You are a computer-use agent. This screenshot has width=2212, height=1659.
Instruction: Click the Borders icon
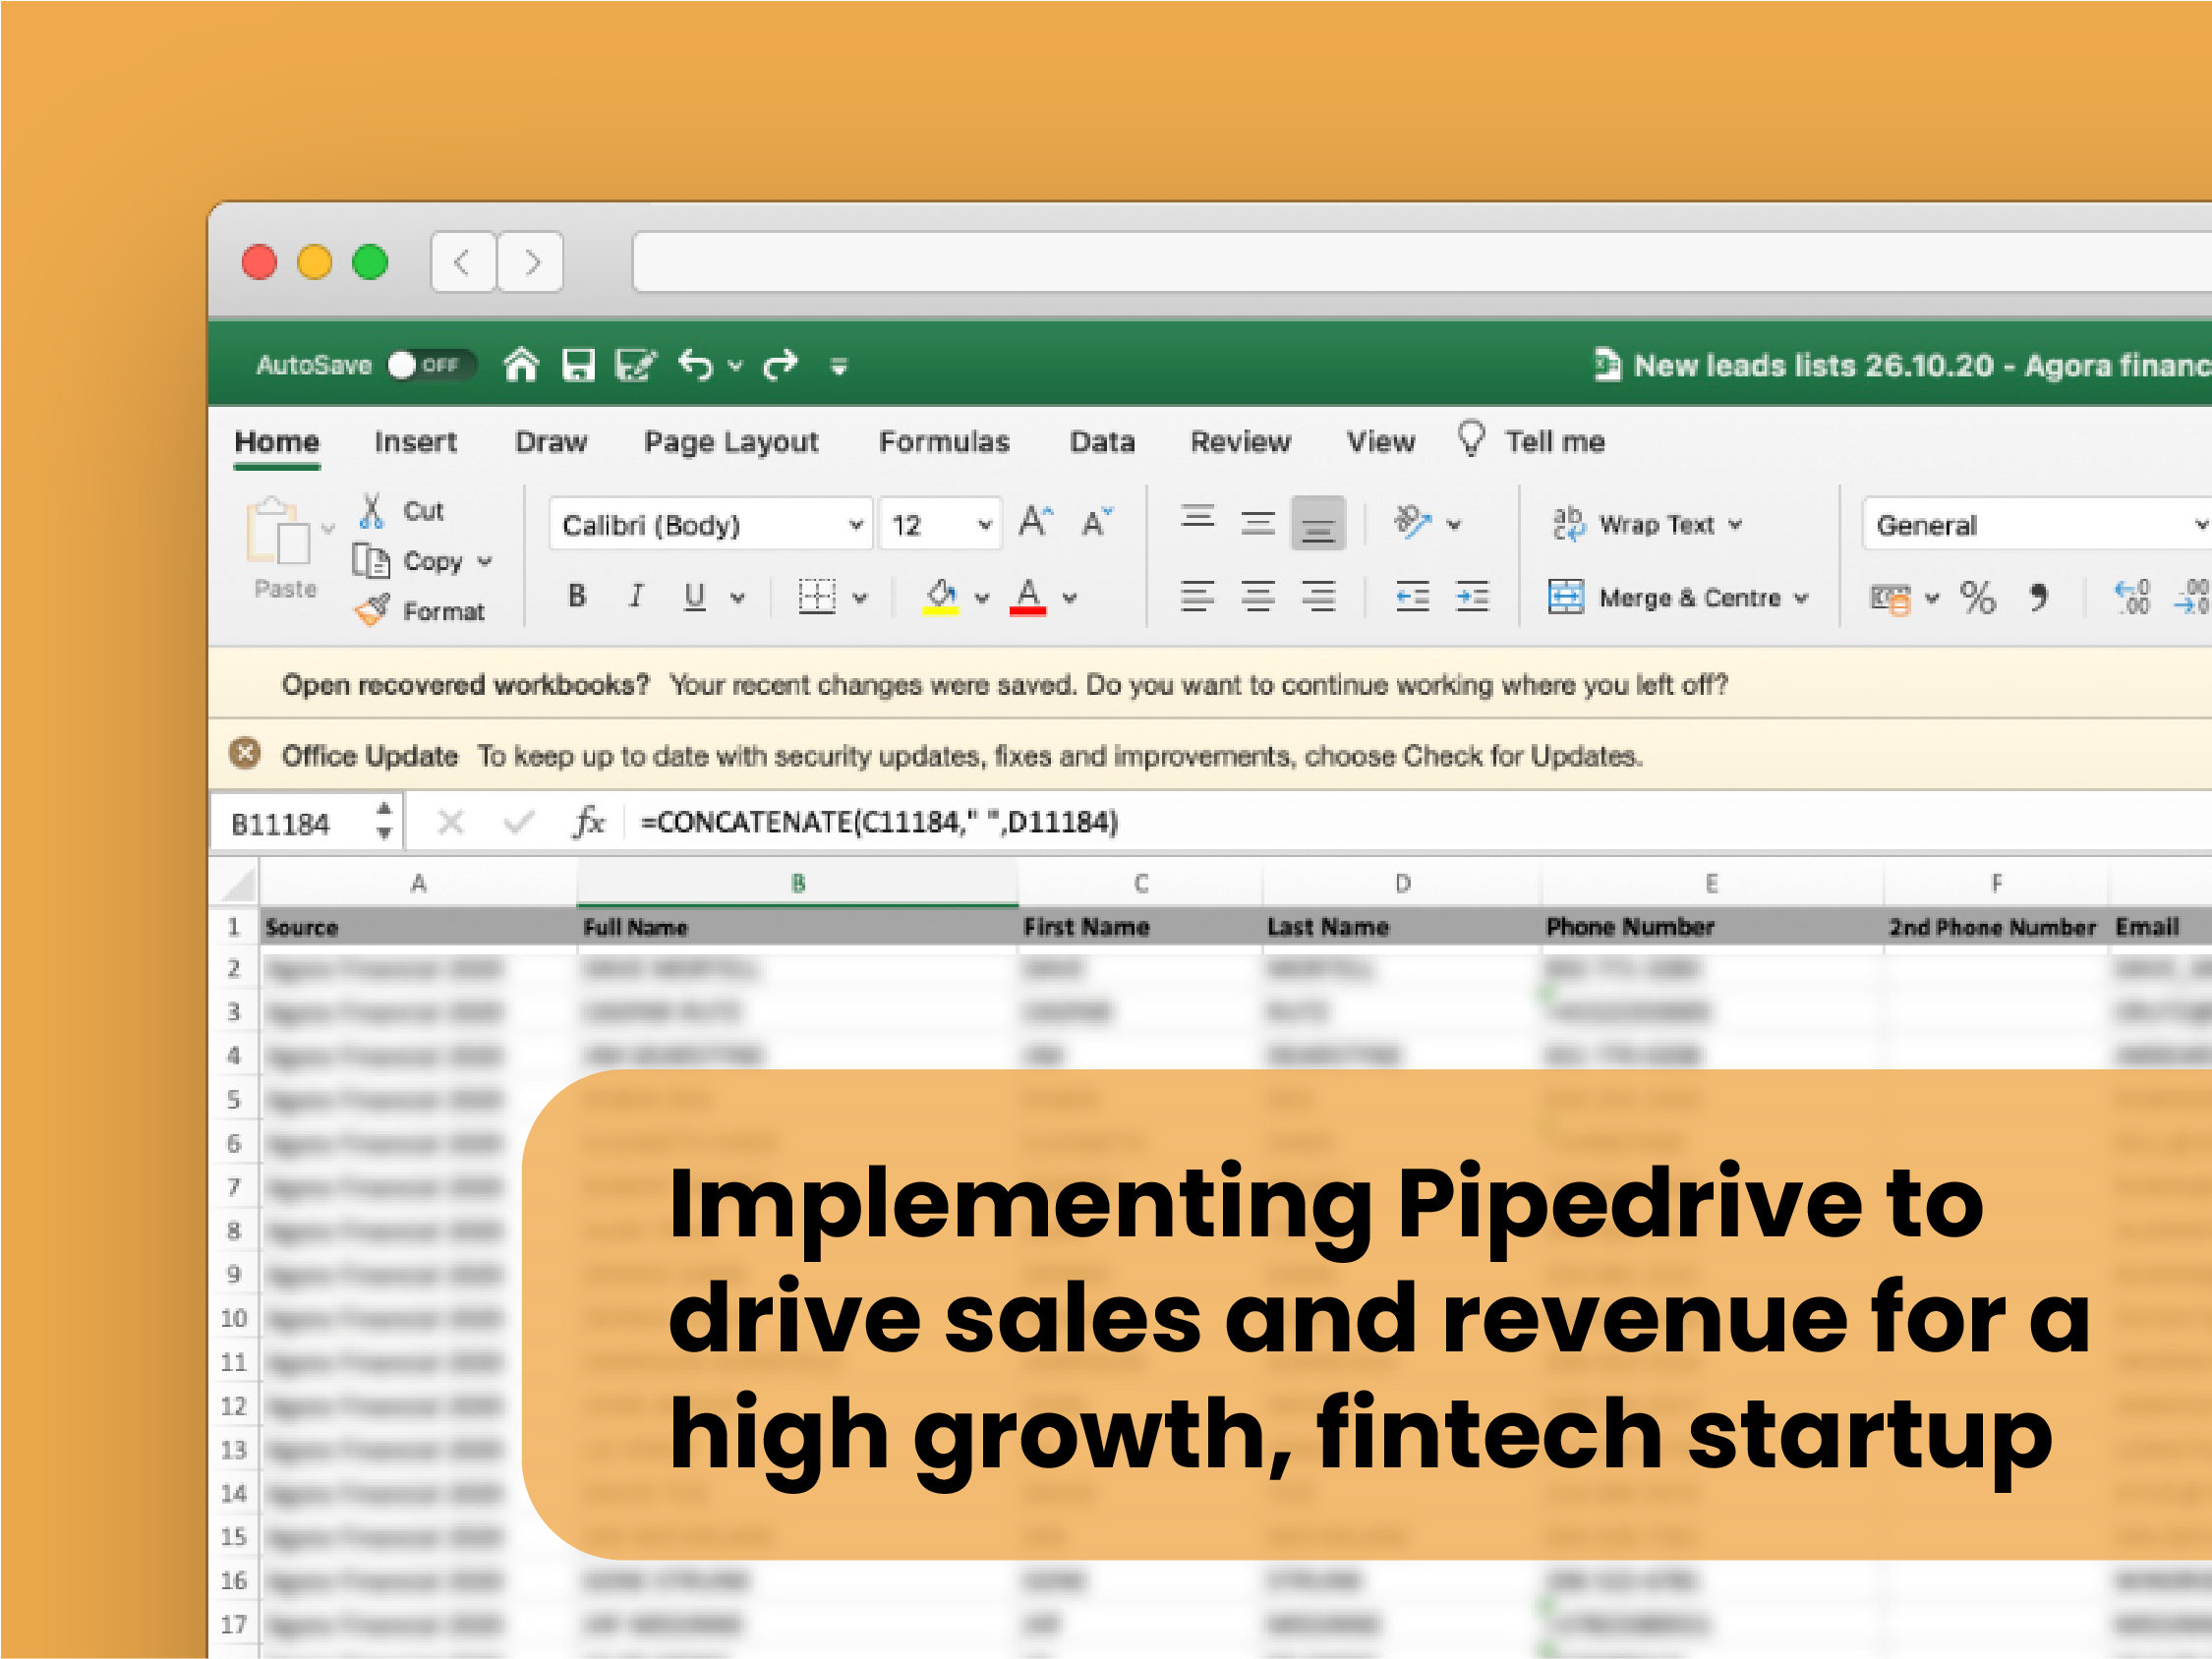817,597
